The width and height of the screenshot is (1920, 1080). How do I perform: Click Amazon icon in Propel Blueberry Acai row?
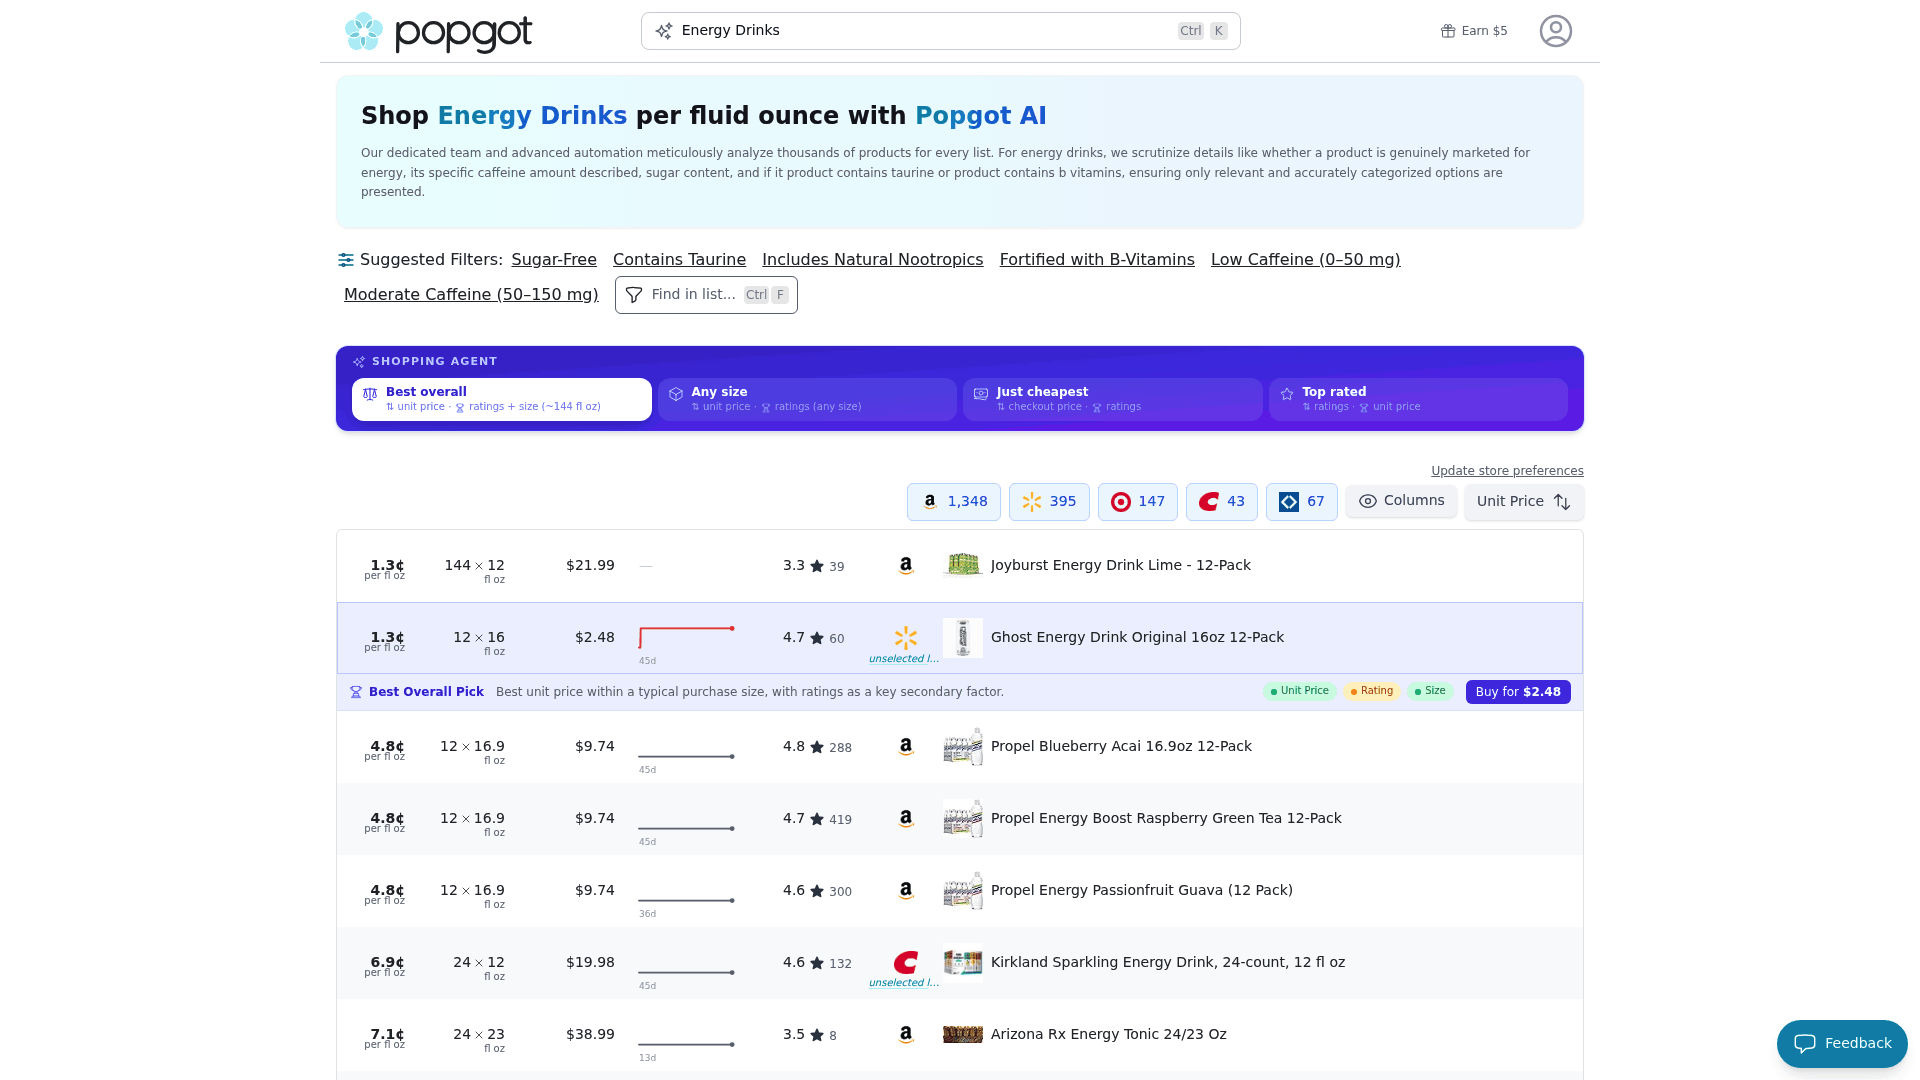[x=906, y=747]
